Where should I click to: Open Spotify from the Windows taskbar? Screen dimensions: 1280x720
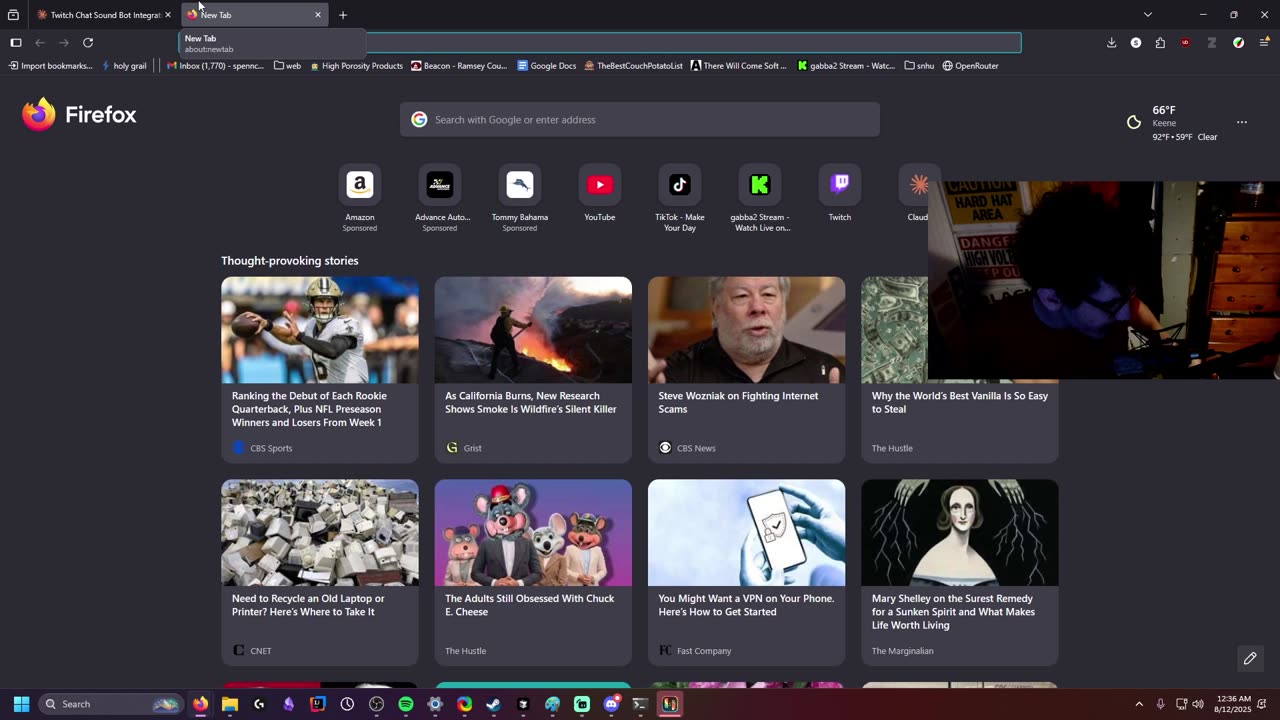click(x=405, y=704)
